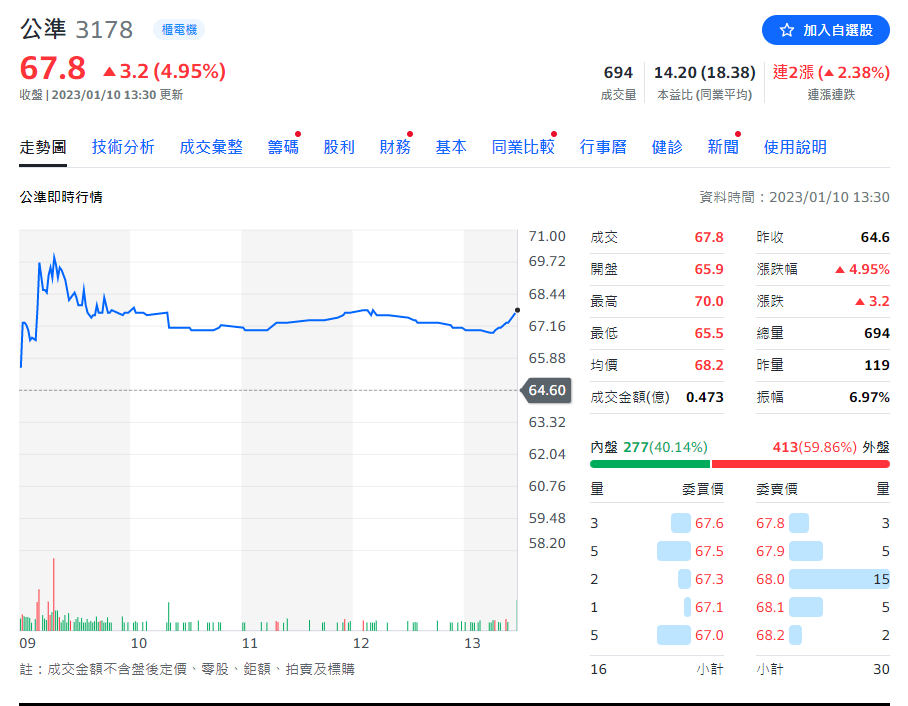Select the 籌碼 tab

coord(283,147)
